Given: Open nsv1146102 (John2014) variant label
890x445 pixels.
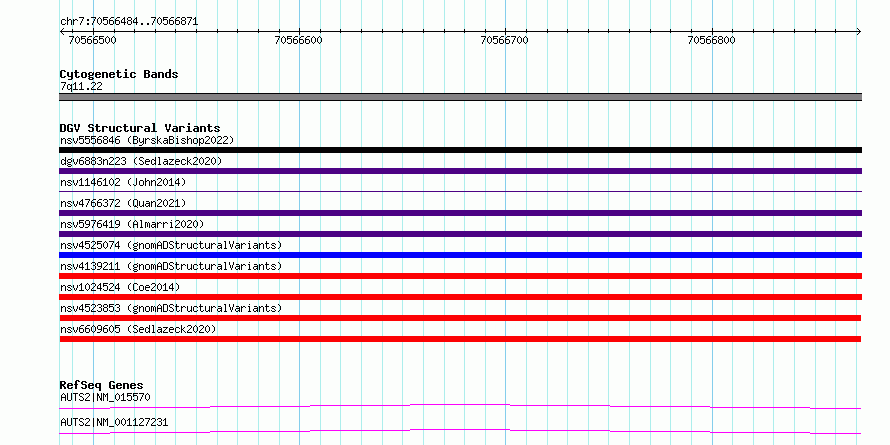Looking at the screenshot, I should pyautogui.click(x=123, y=182).
